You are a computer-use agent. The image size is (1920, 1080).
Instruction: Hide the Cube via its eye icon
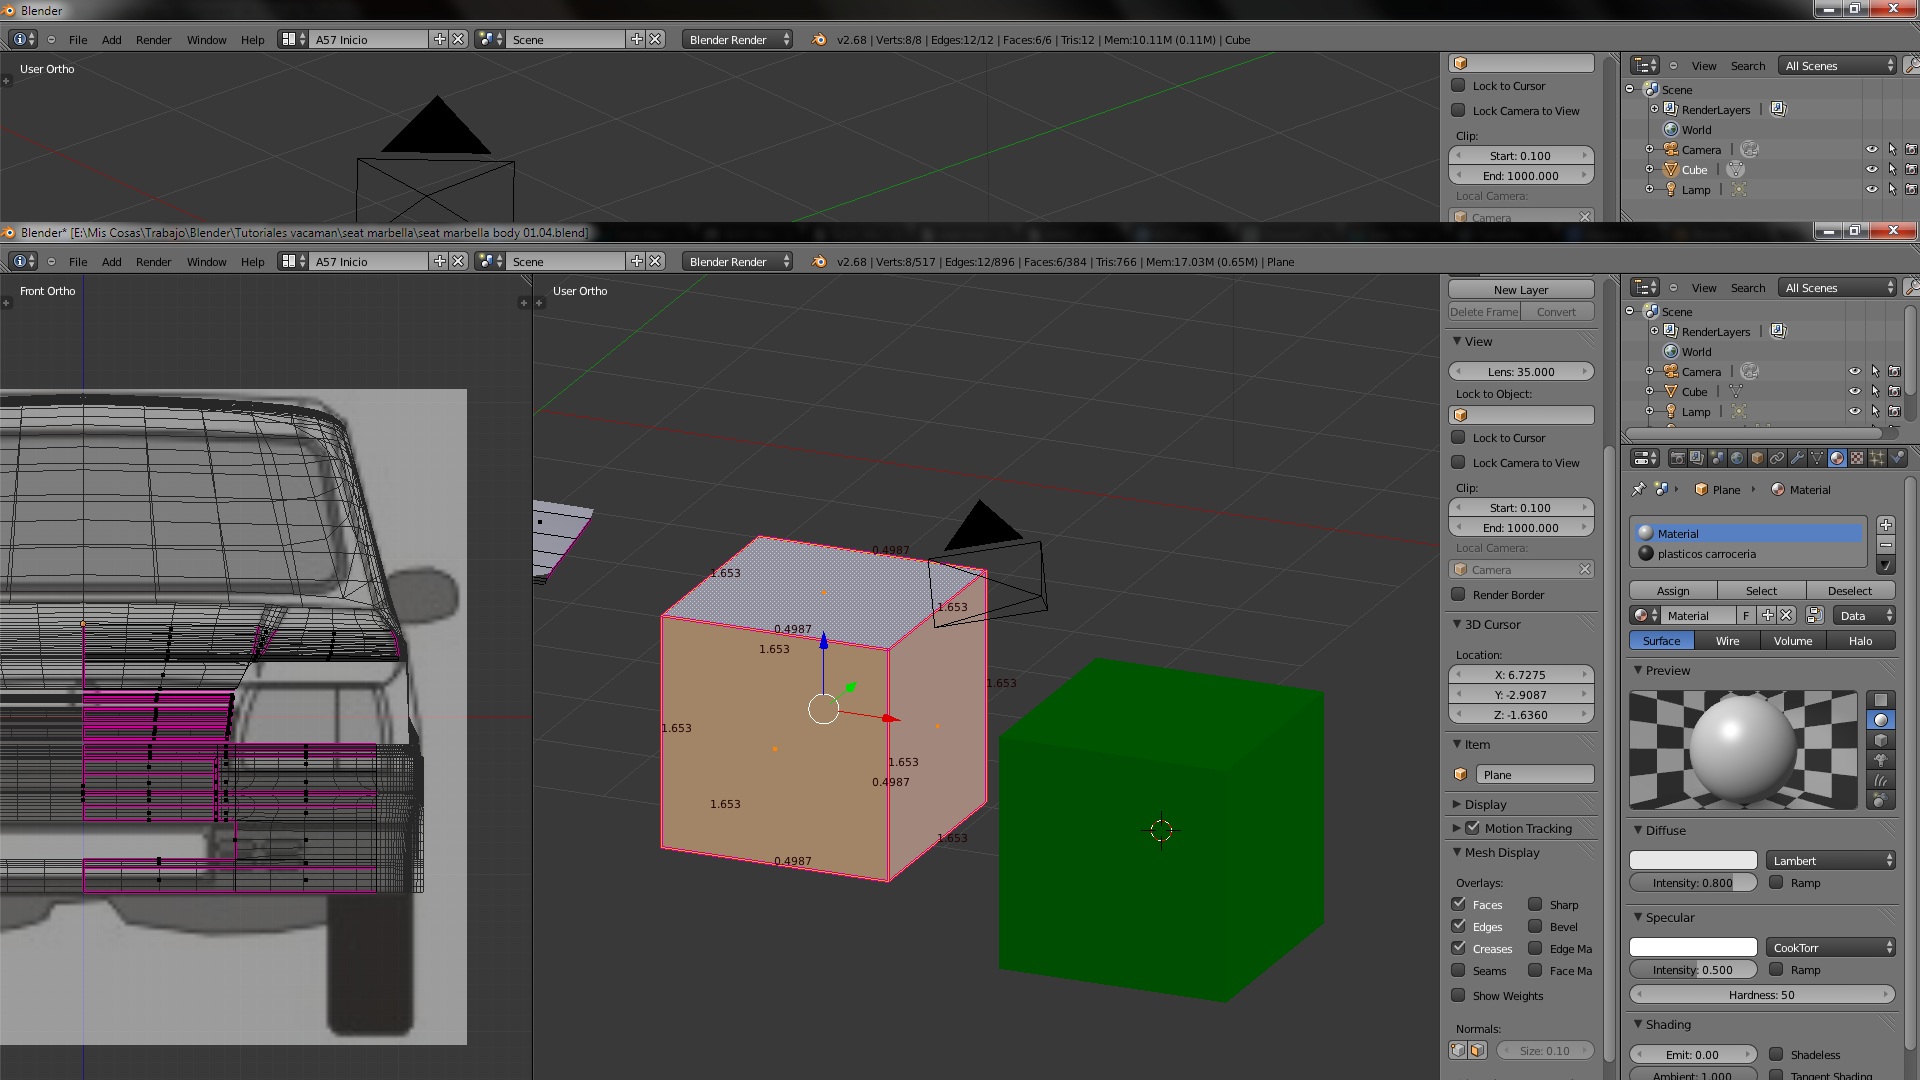(1854, 391)
